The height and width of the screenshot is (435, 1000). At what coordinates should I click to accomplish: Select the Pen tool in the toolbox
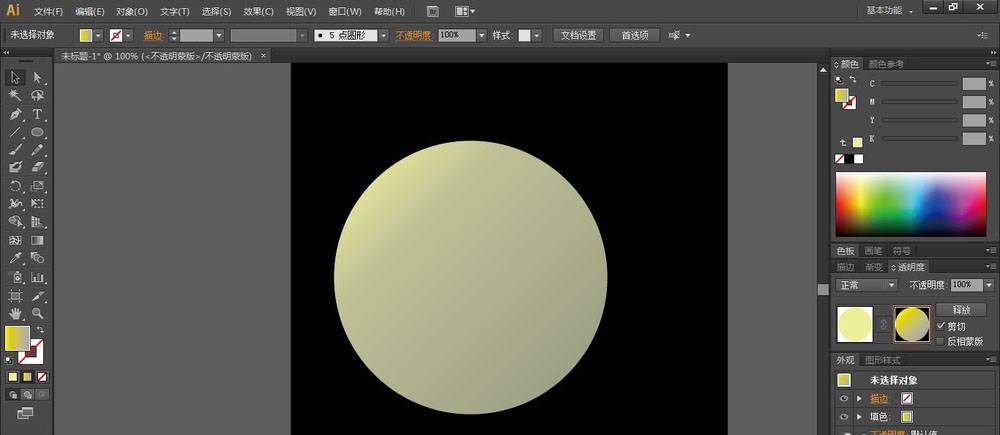pos(16,114)
